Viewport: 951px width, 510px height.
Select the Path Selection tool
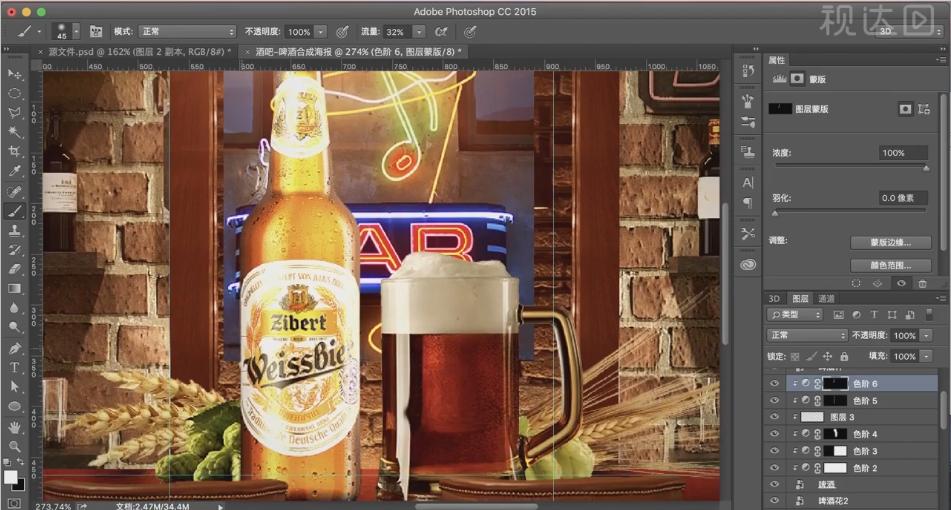[x=15, y=387]
